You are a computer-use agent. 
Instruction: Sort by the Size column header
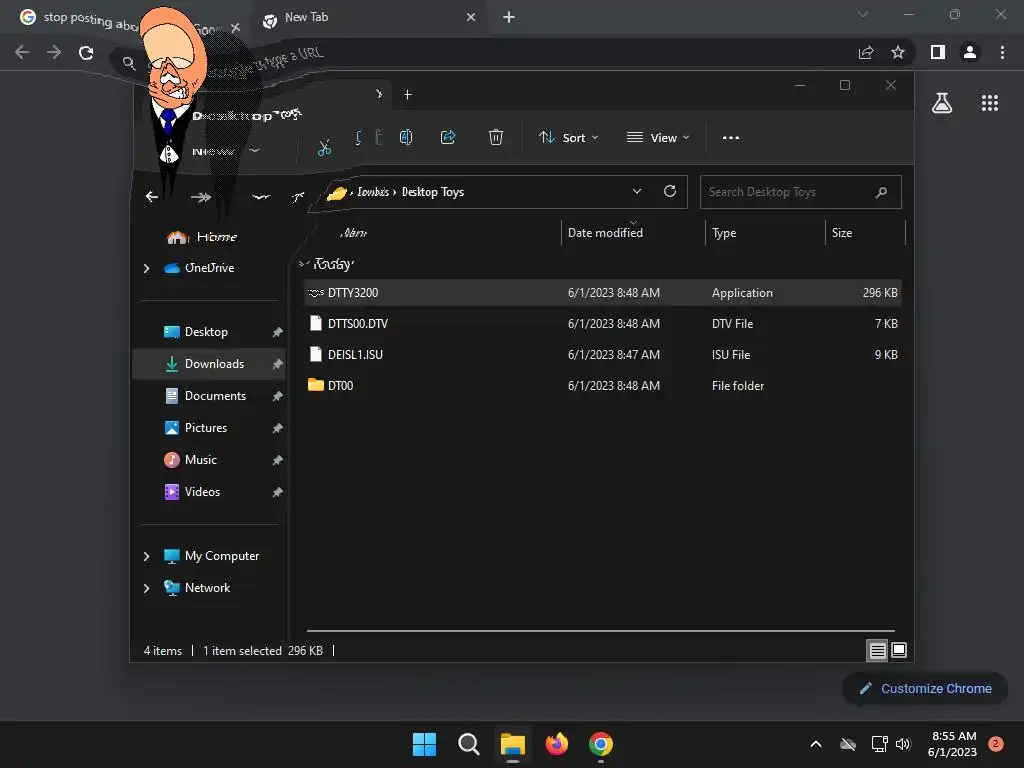(865, 232)
